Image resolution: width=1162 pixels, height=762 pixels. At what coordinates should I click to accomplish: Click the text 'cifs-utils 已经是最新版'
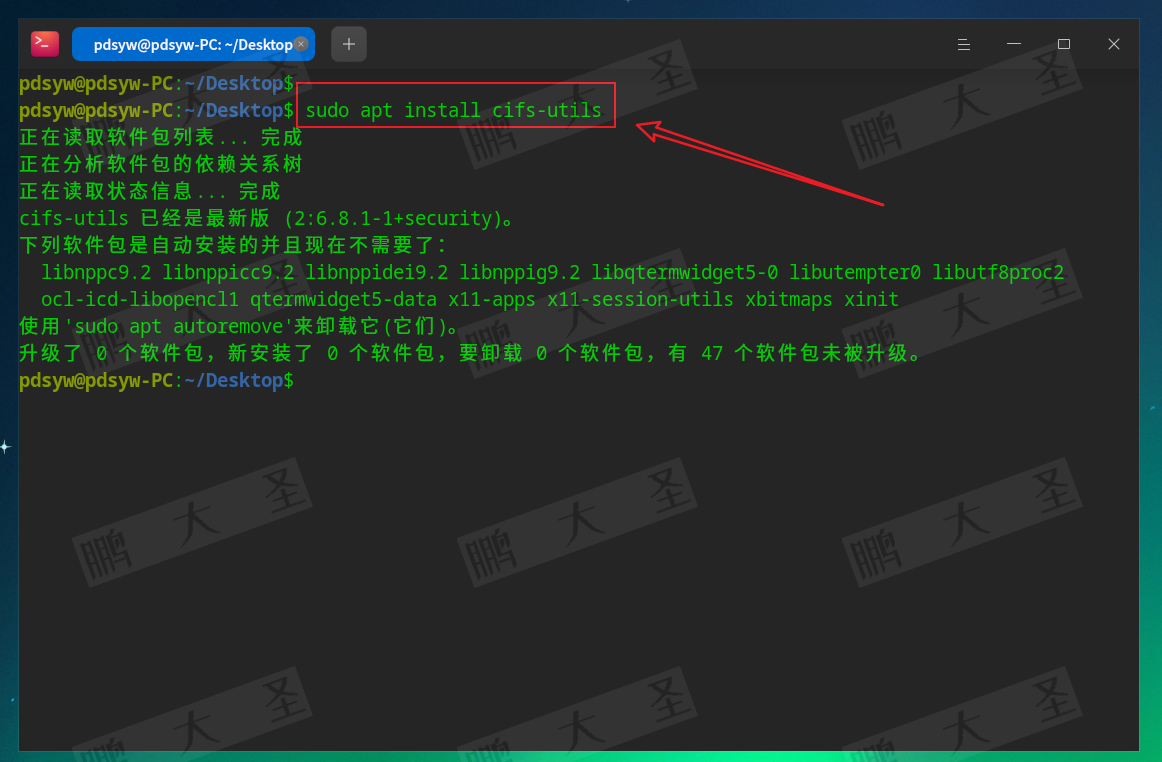point(144,218)
